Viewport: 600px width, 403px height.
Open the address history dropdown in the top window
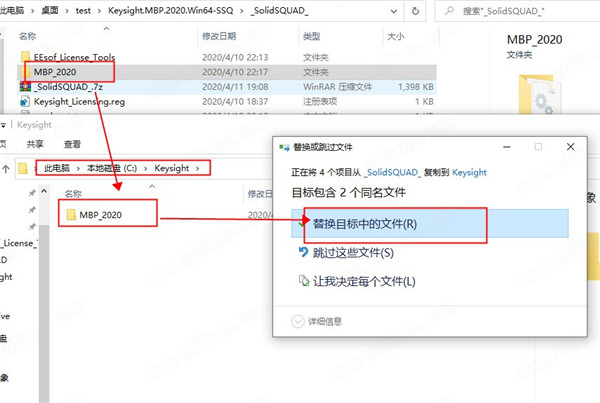(393, 11)
